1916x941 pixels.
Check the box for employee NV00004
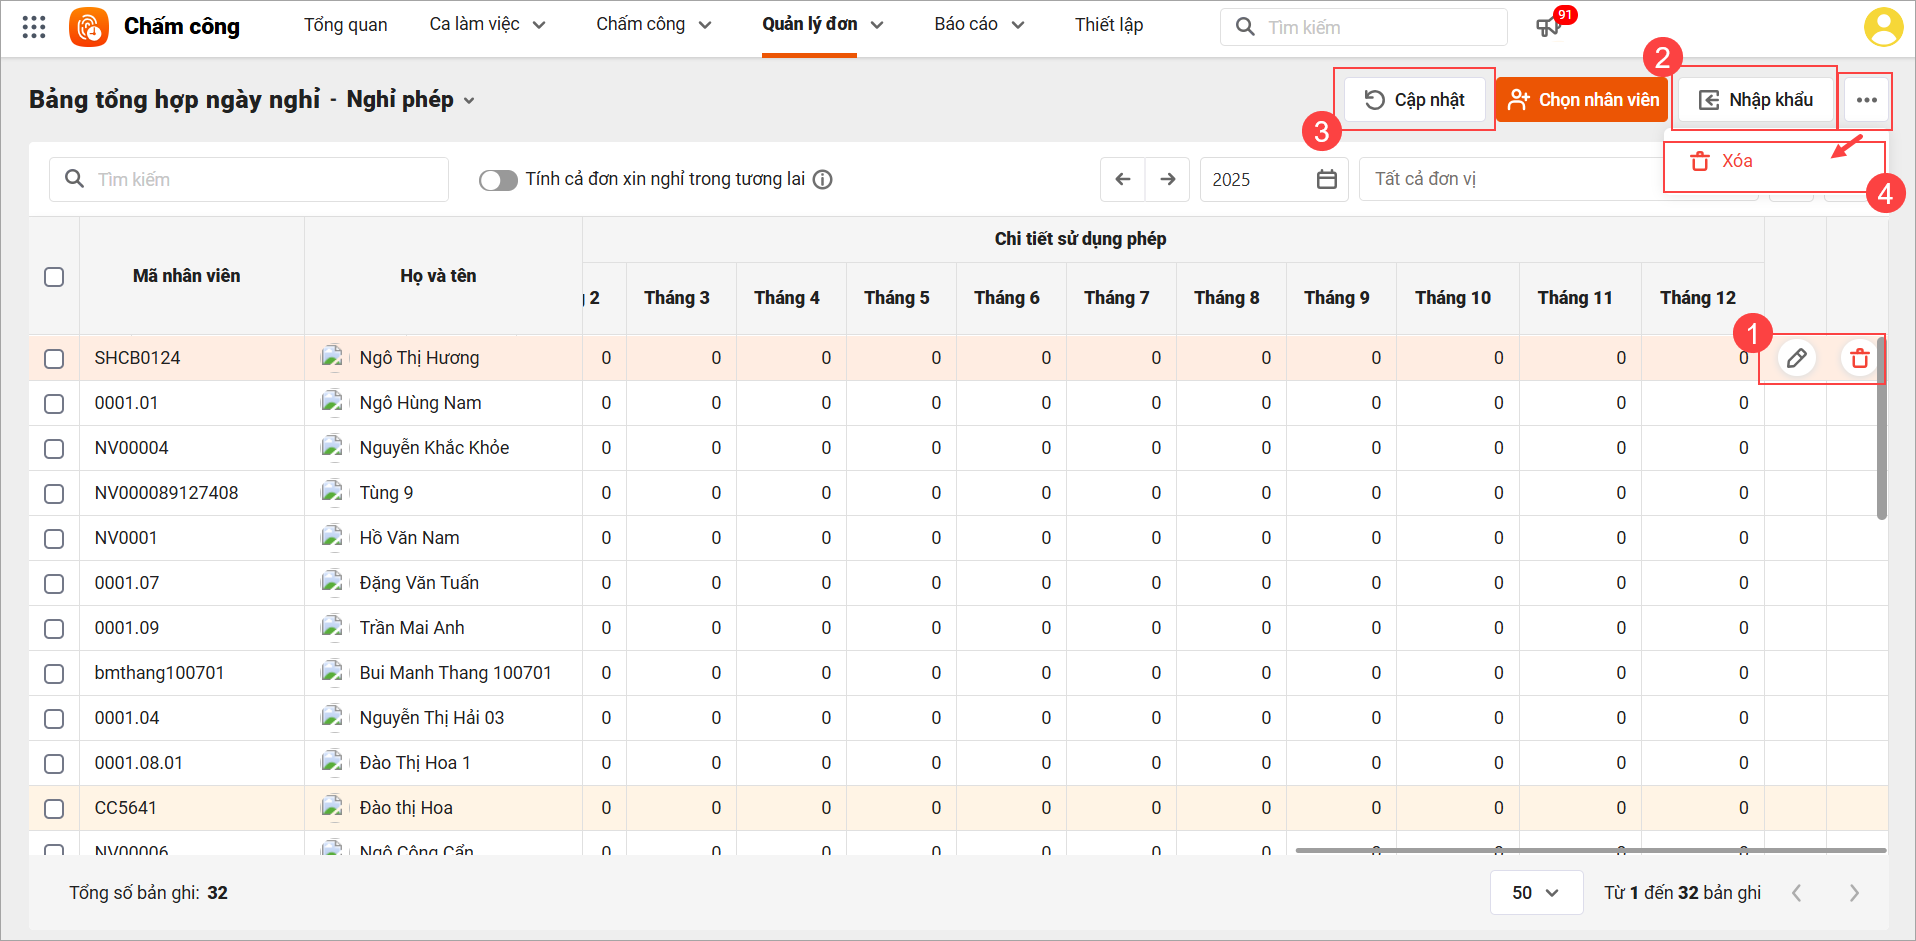(54, 449)
